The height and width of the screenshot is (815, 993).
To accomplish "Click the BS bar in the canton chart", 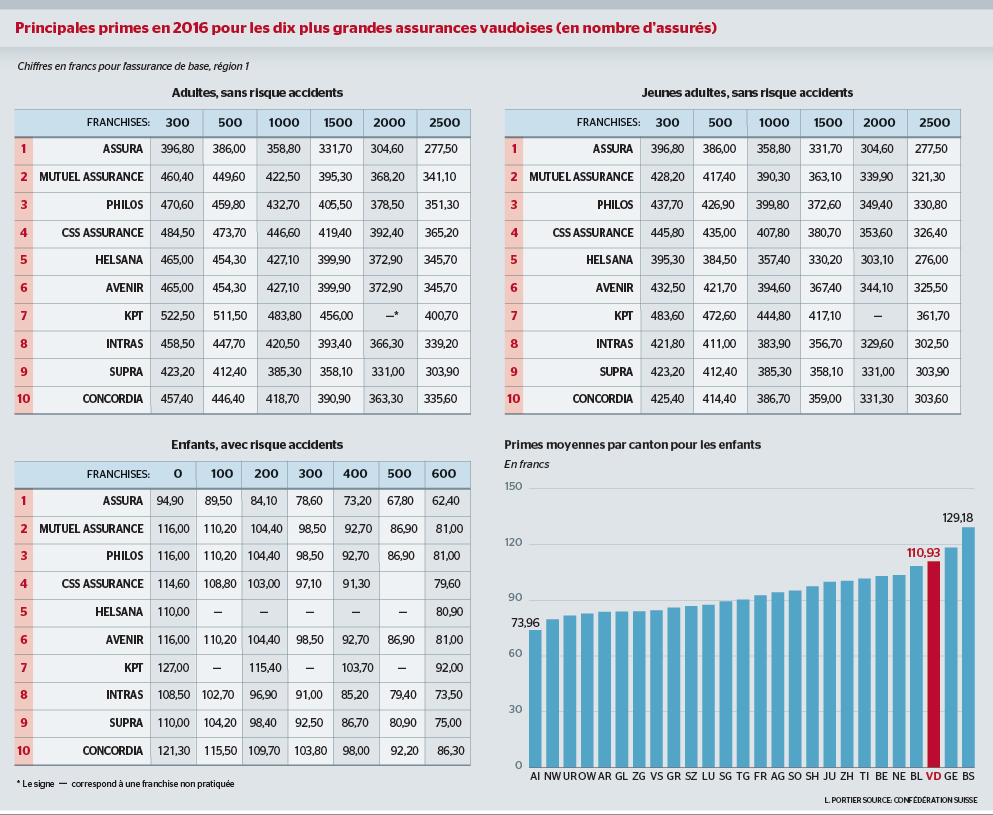I will click(x=968, y=647).
